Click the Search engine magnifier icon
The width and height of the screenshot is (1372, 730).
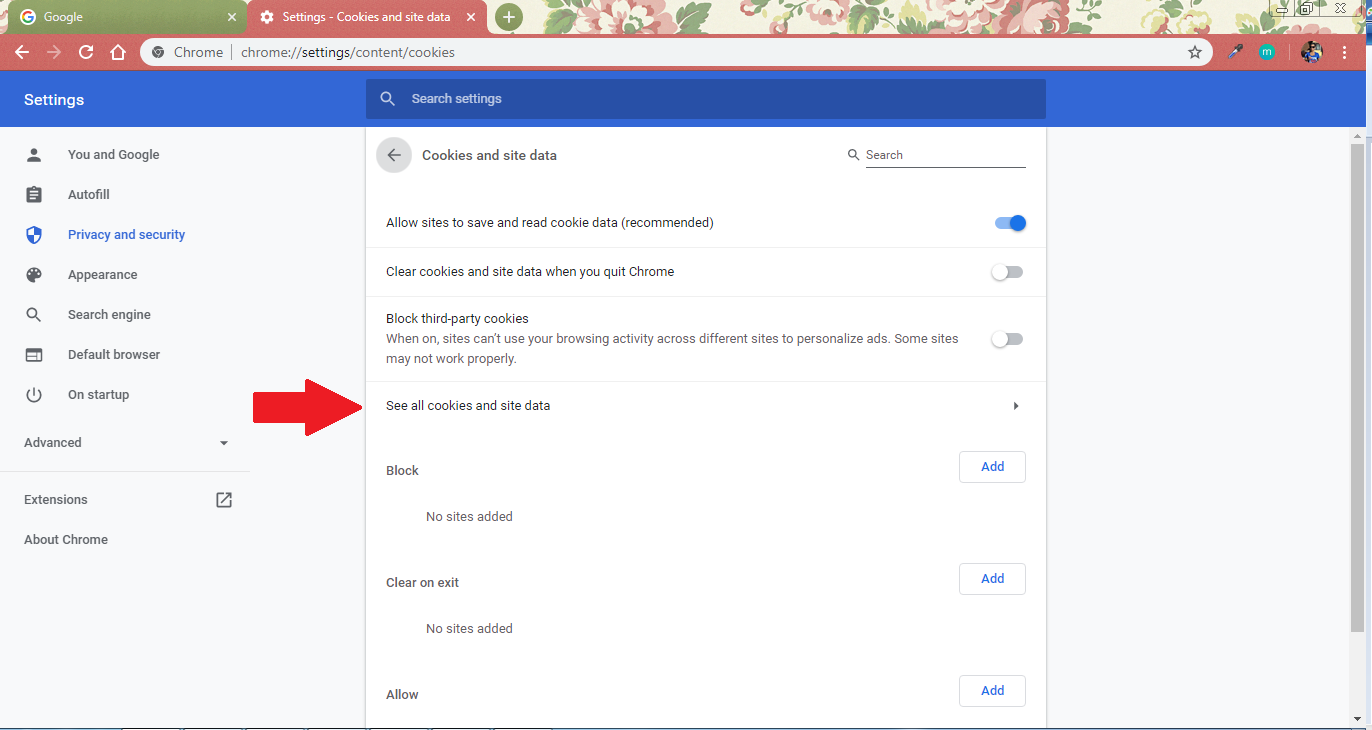(34, 315)
